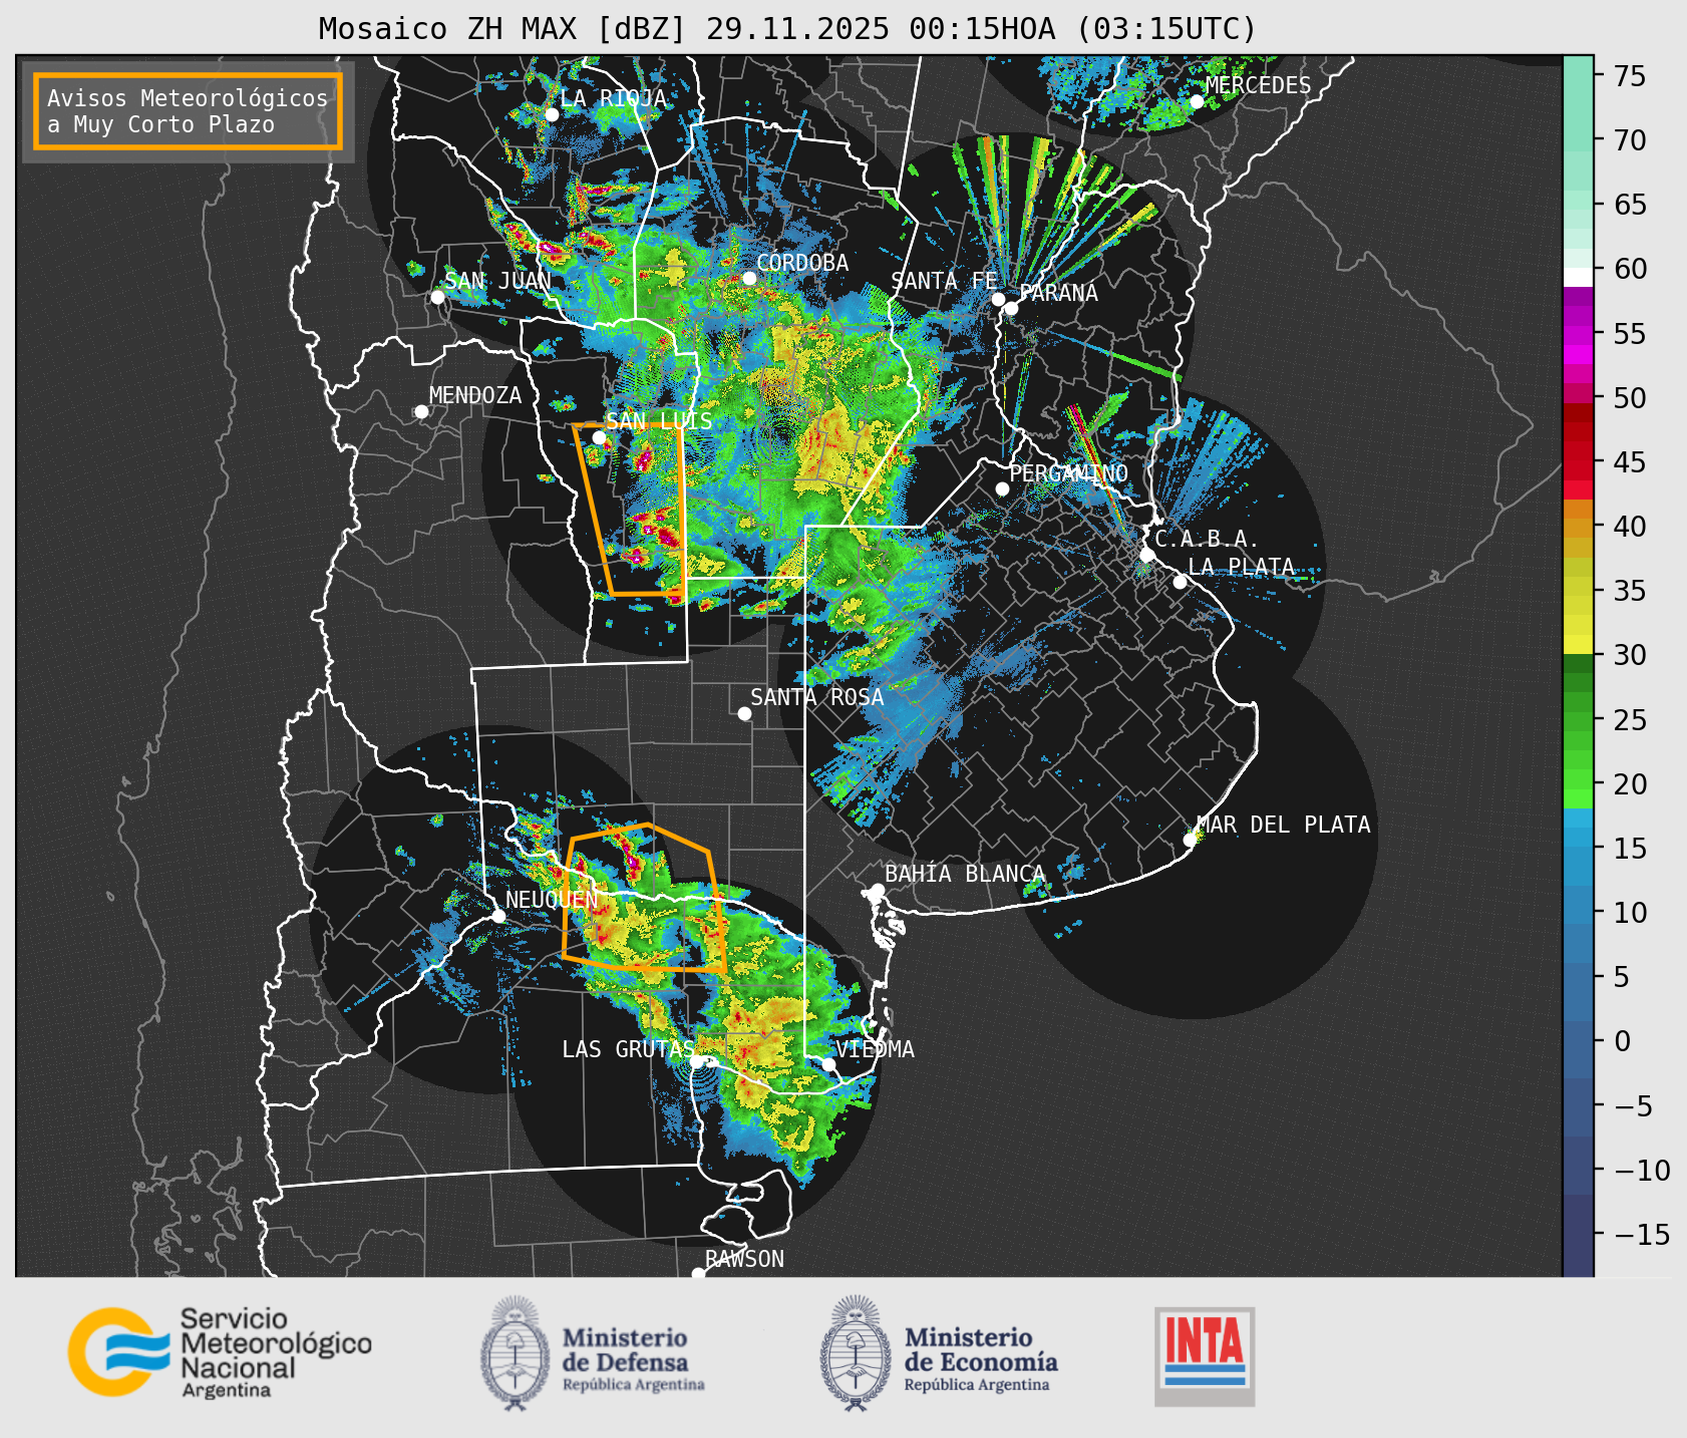The image size is (1687, 1438).
Task: Click the VIEDMA city label
Action: [875, 1049]
